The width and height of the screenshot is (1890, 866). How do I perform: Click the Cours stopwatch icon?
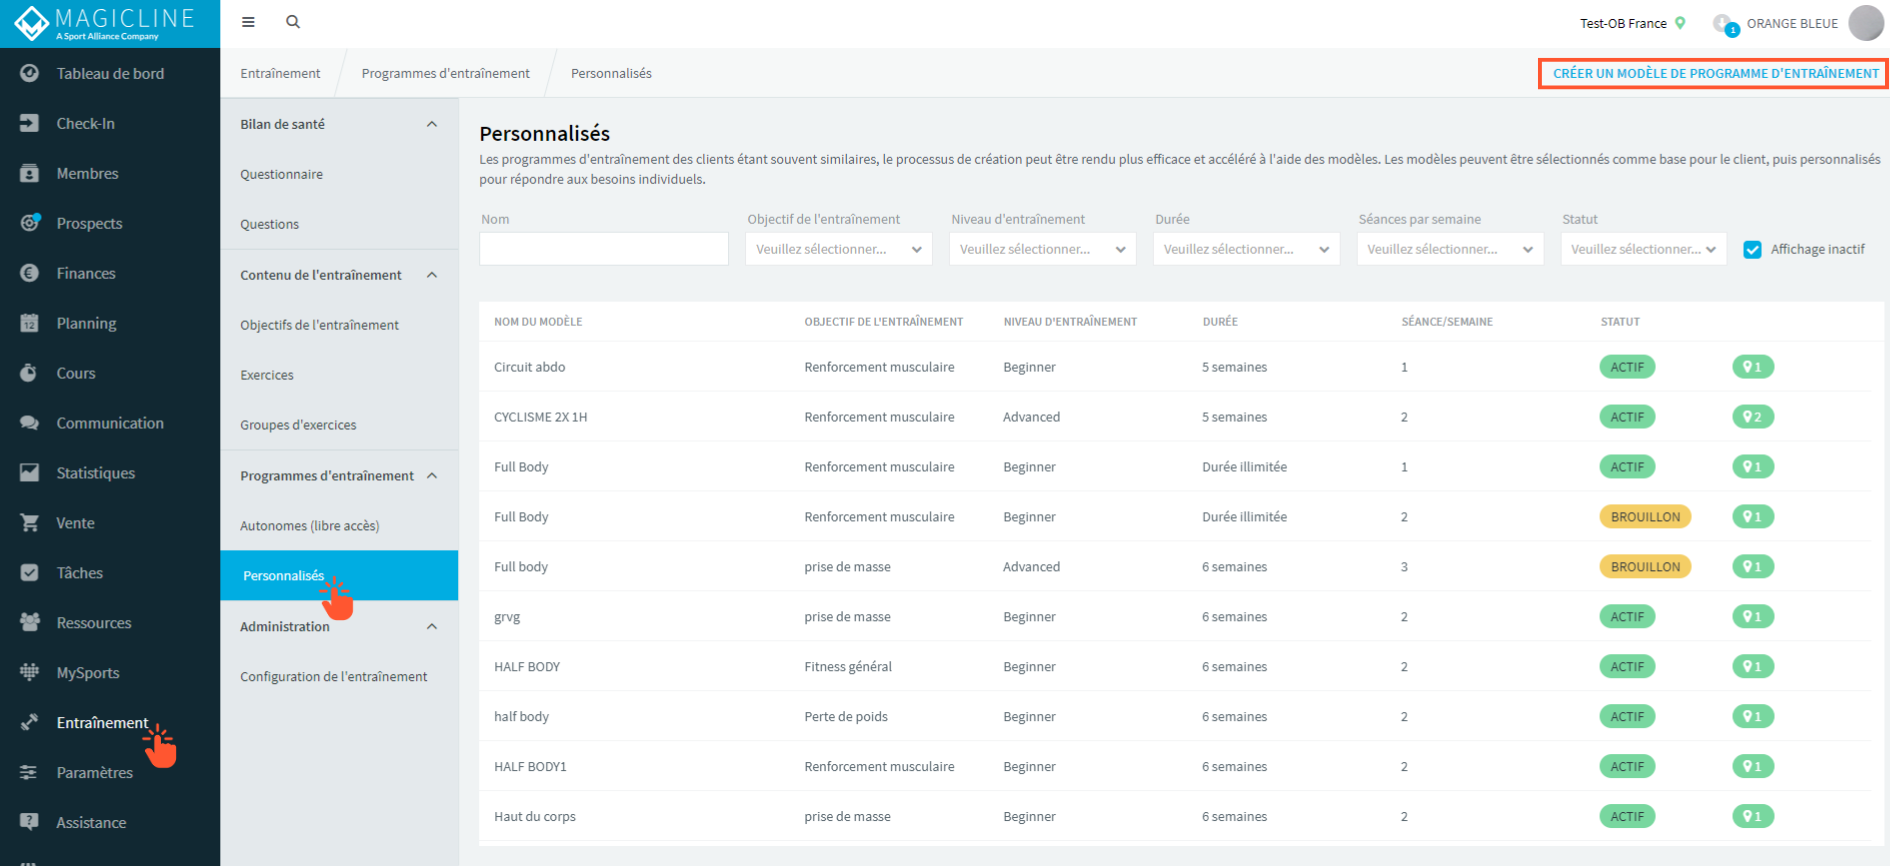coord(30,373)
